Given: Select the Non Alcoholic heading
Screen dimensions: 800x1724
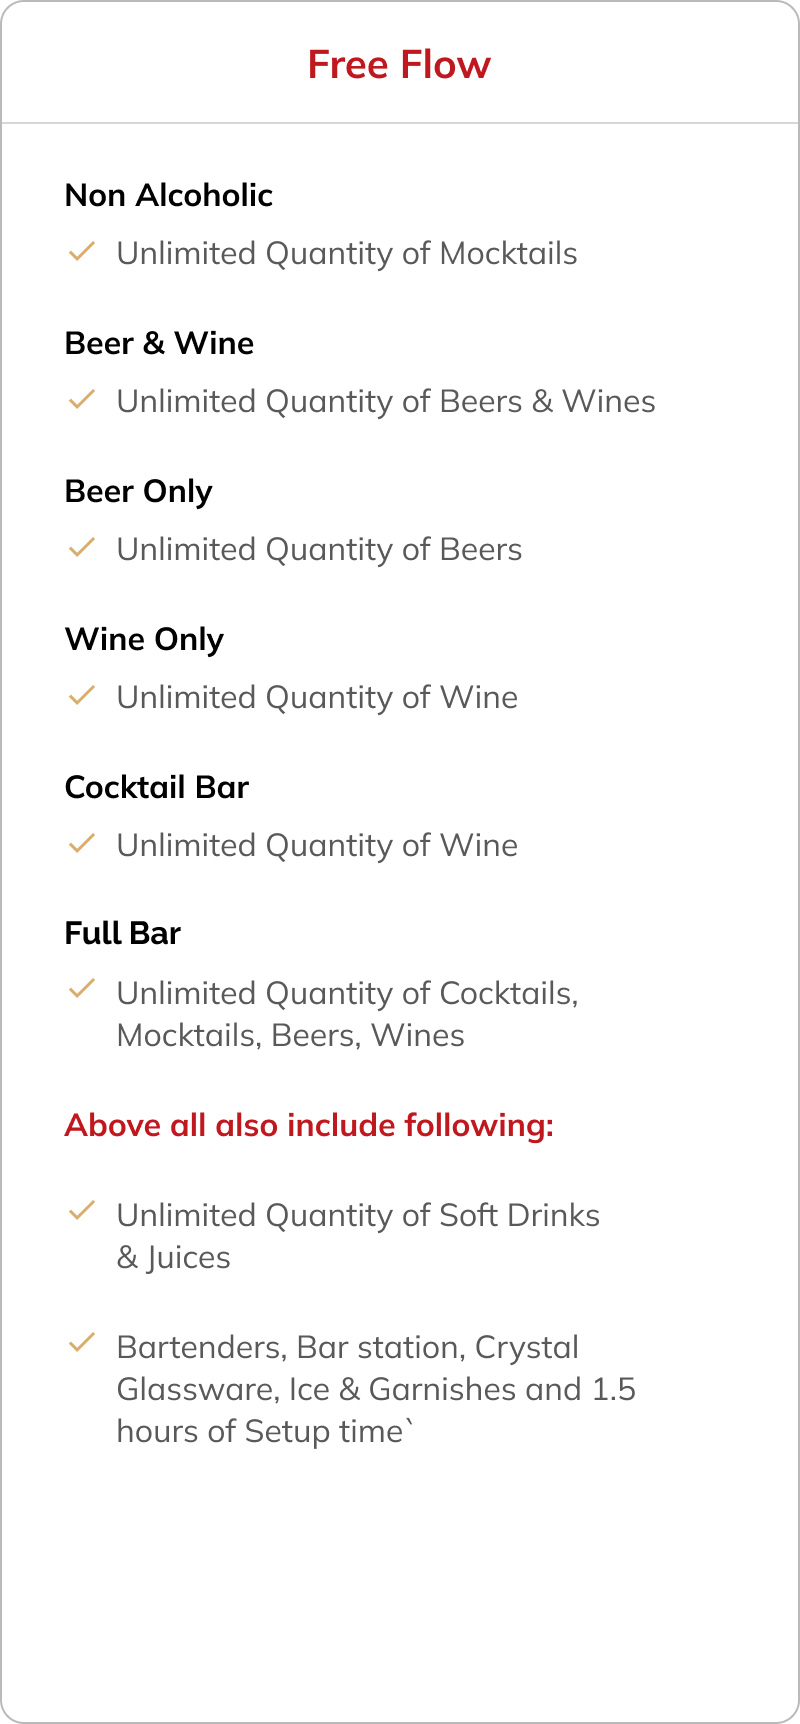Looking at the screenshot, I should pyautogui.click(x=169, y=195).
